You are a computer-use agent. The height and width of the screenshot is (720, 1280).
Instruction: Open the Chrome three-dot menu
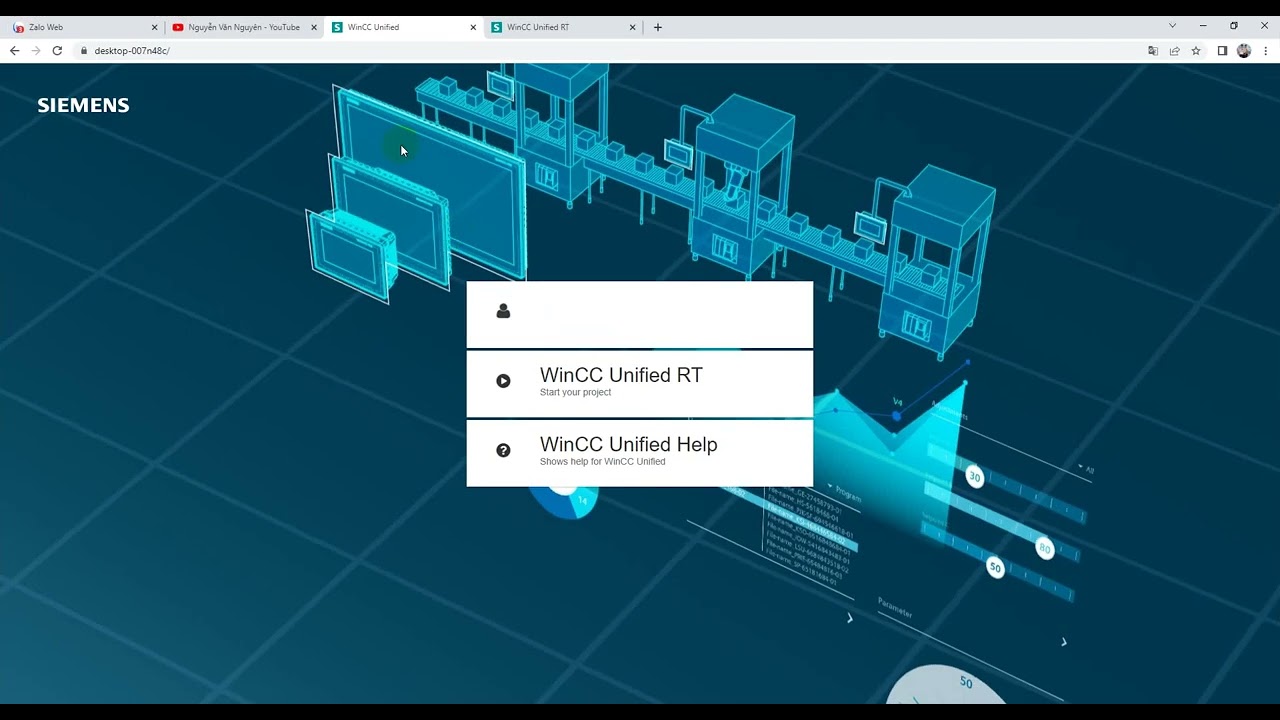(x=1266, y=51)
